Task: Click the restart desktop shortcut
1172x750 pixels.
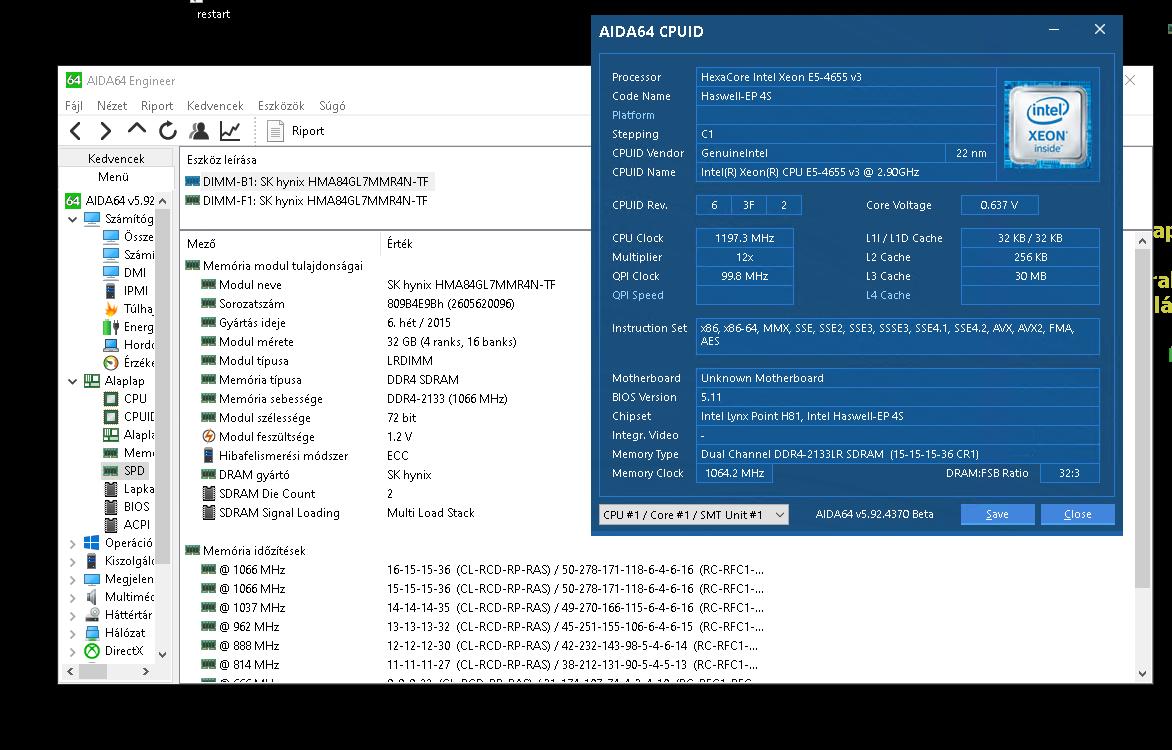Action: click(213, 10)
